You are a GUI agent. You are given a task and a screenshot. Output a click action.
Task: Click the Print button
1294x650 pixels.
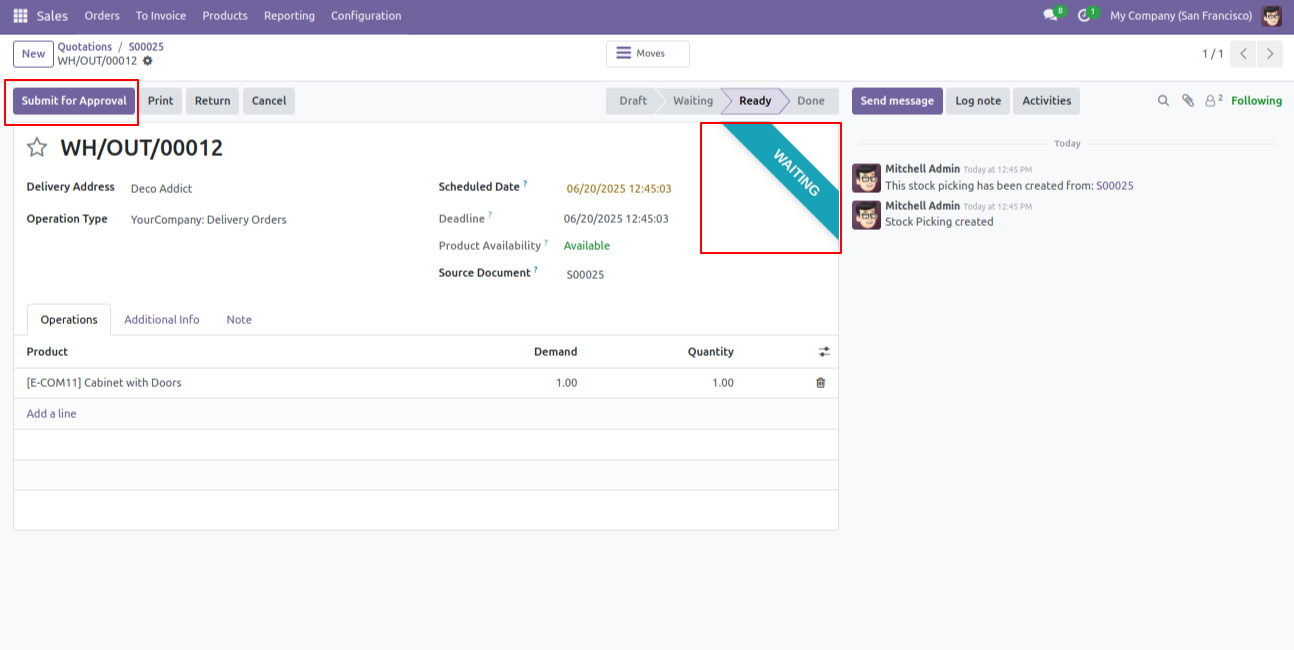click(x=160, y=101)
